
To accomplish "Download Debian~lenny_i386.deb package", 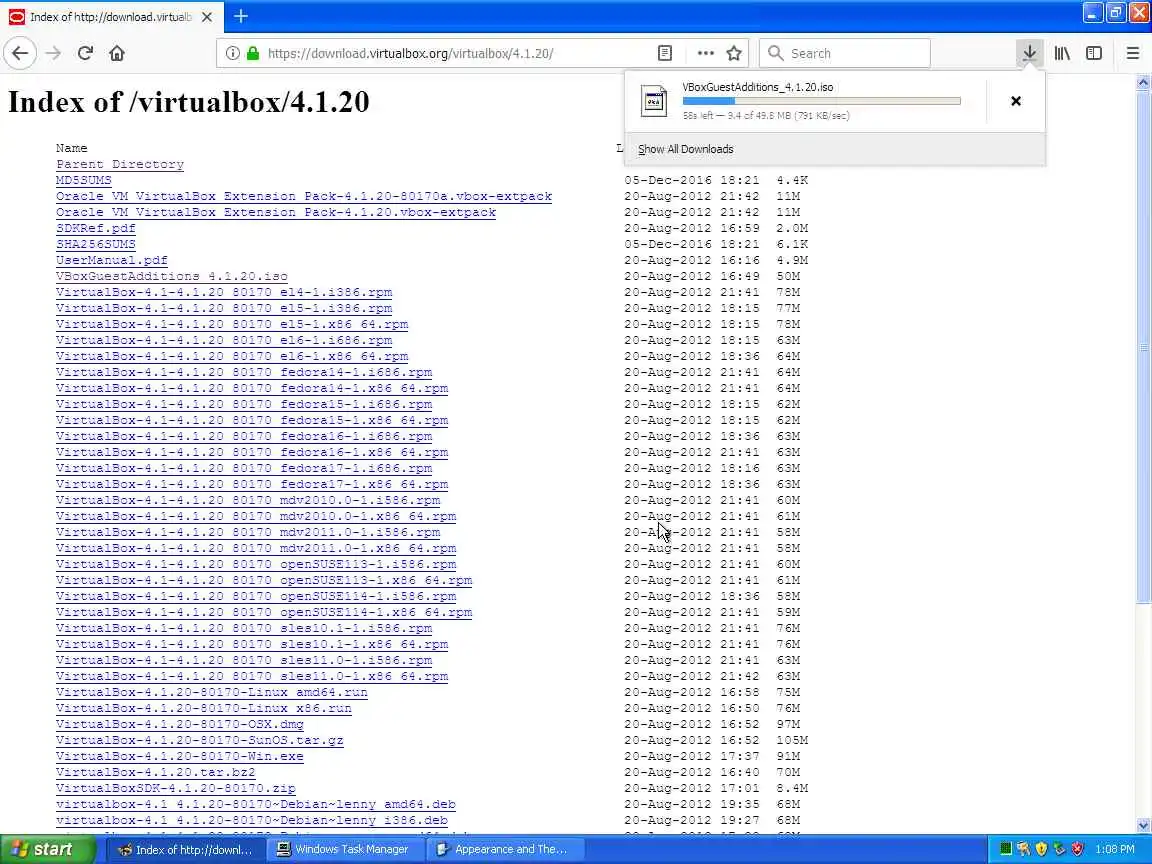I will [x=252, y=821].
